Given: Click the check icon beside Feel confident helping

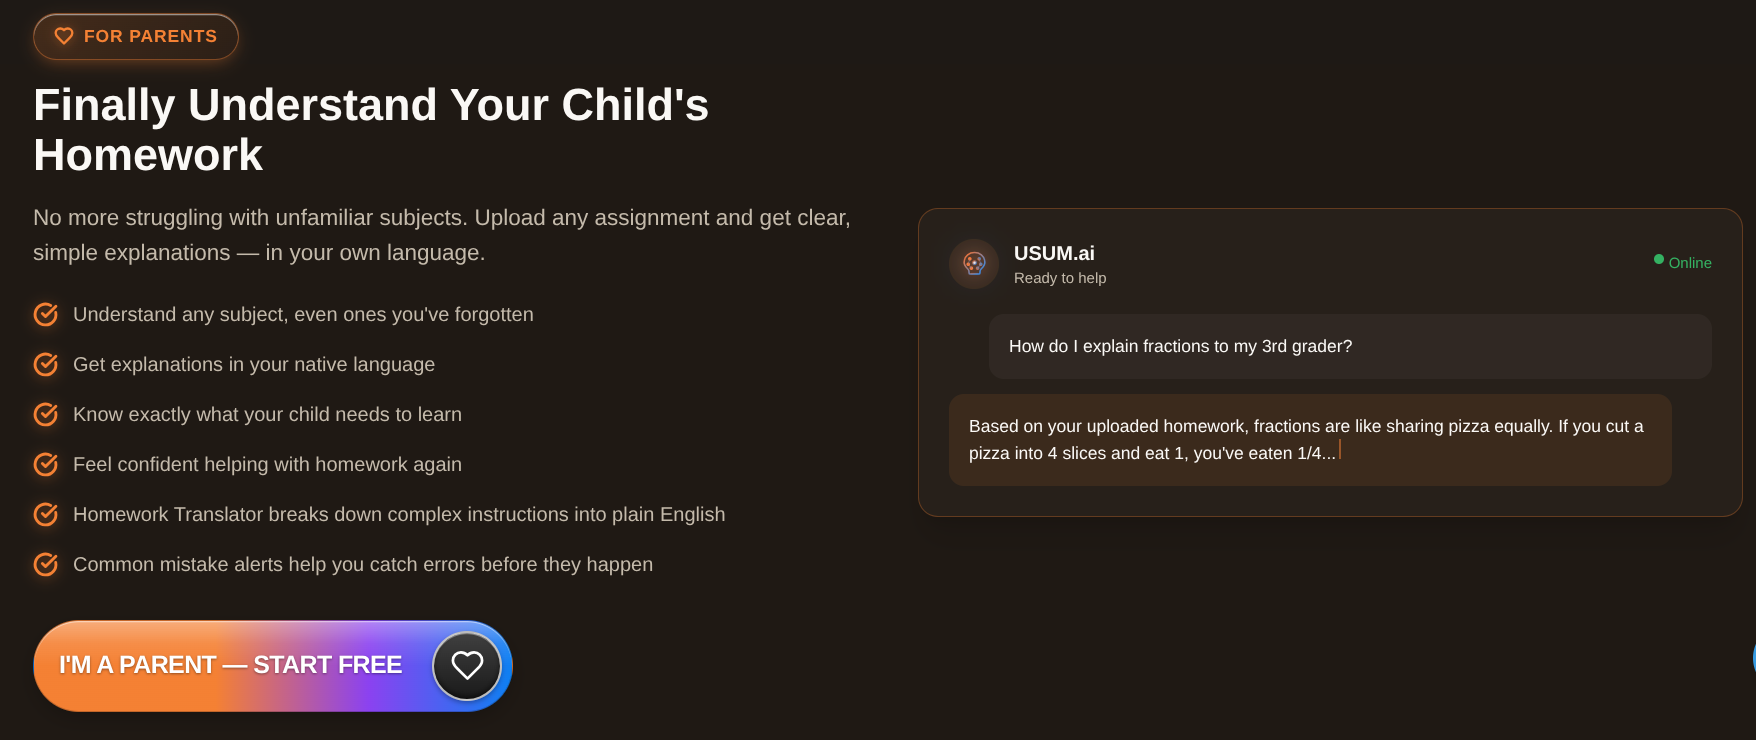Looking at the screenshot, I should [46, 464].
